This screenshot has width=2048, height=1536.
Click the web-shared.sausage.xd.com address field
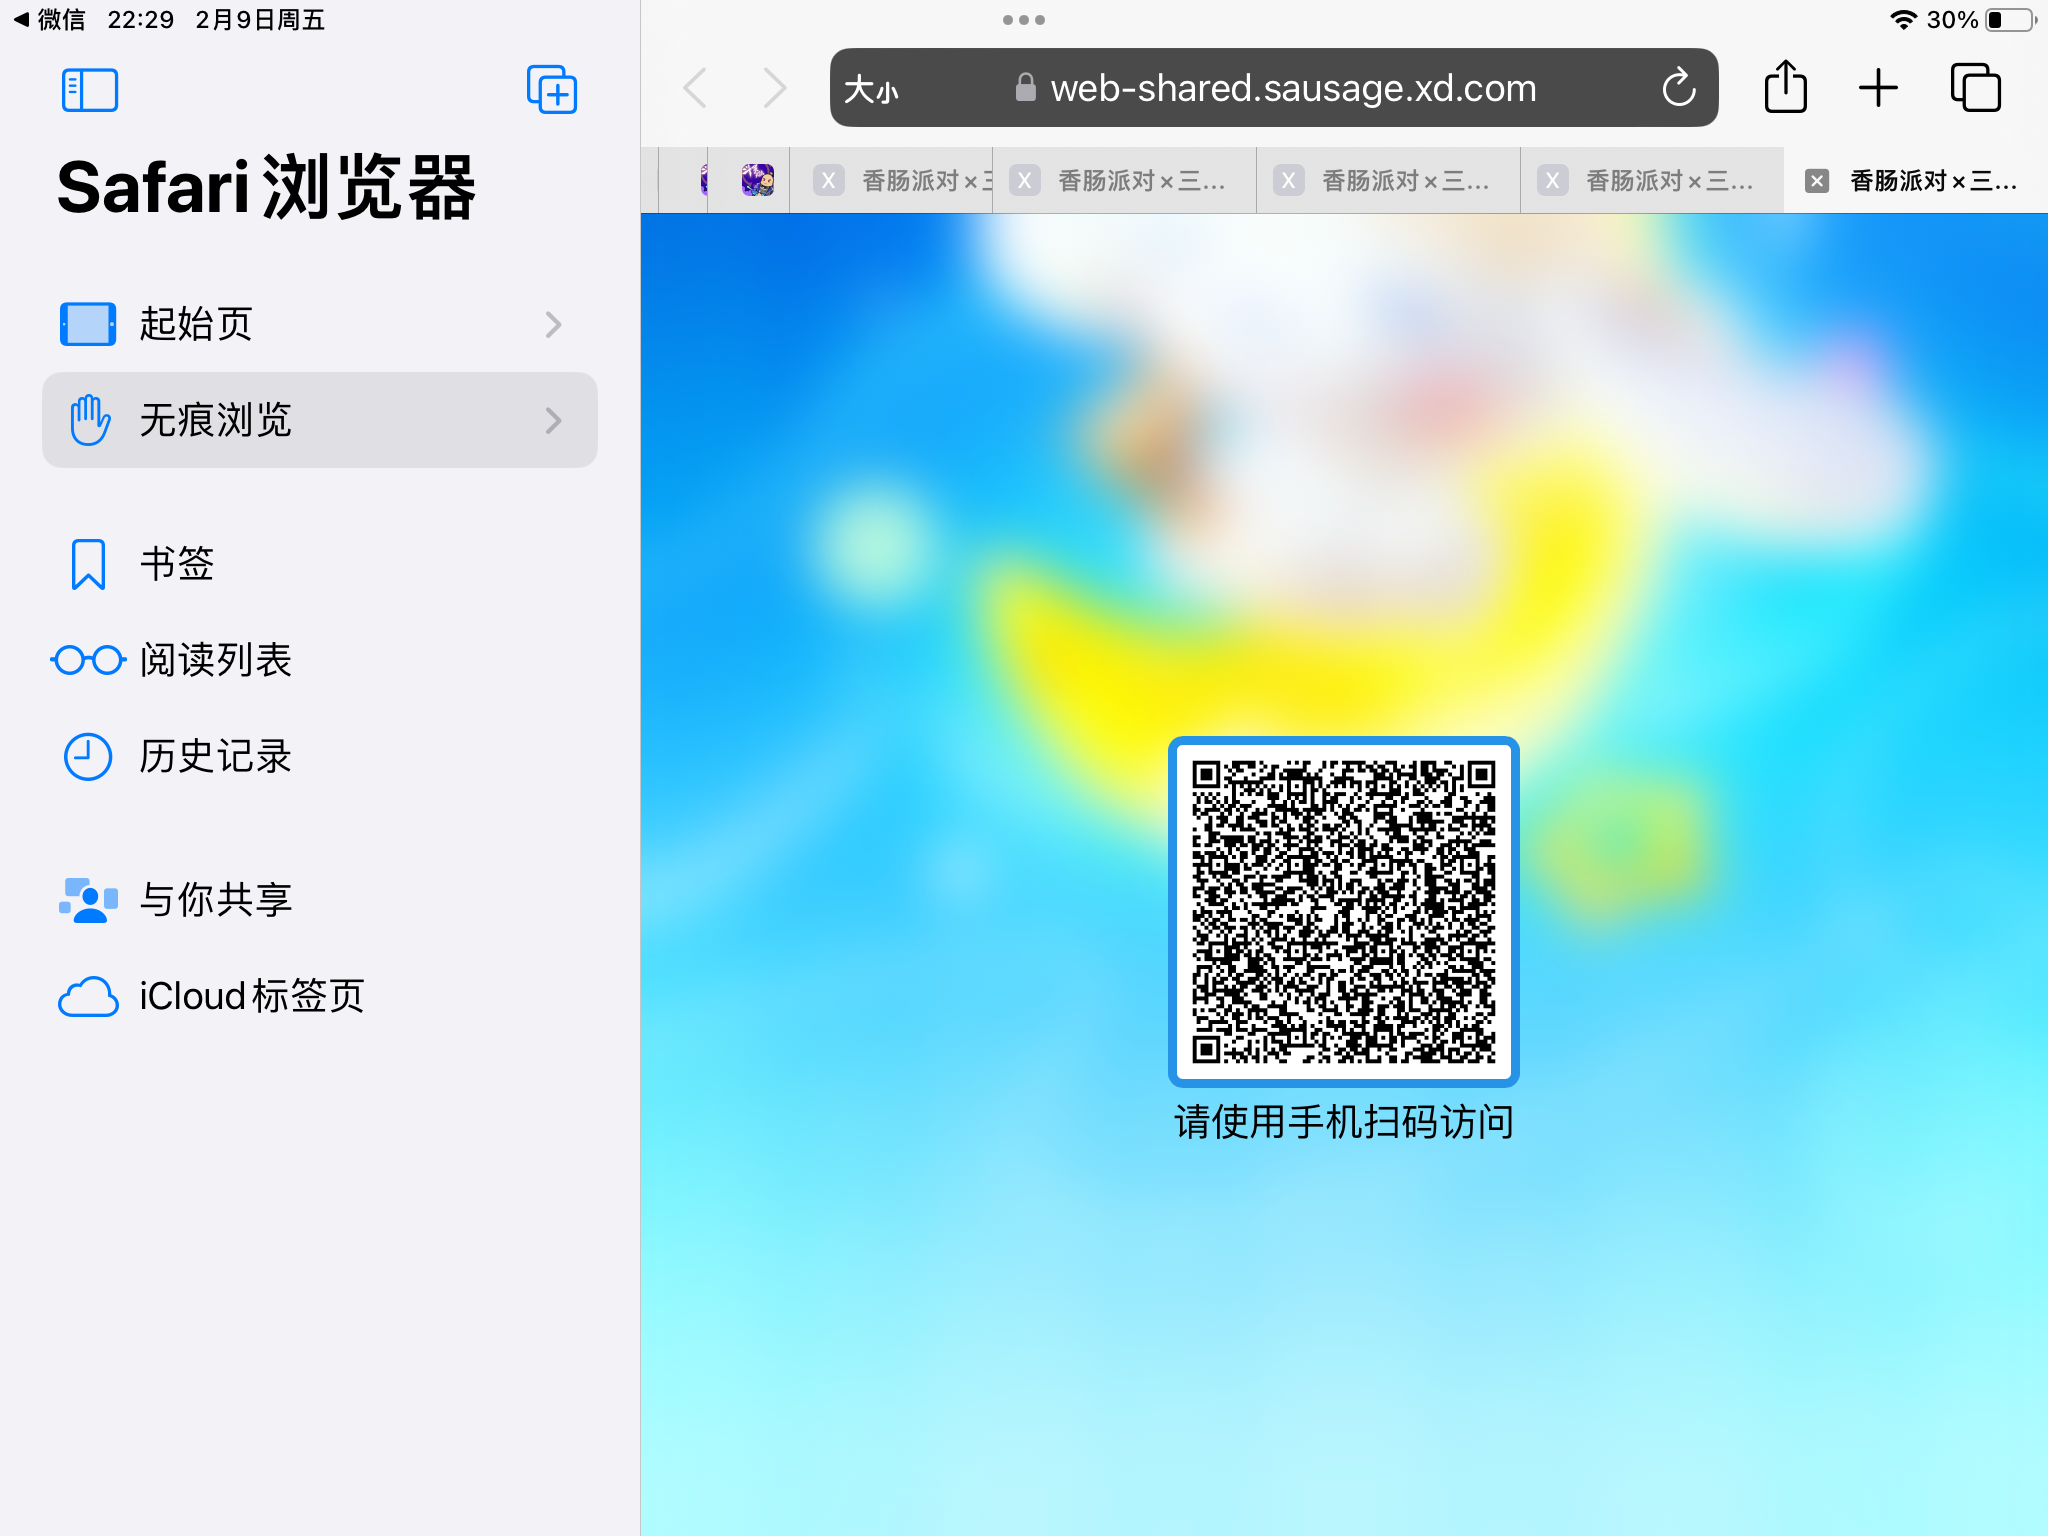(1274, 88)
